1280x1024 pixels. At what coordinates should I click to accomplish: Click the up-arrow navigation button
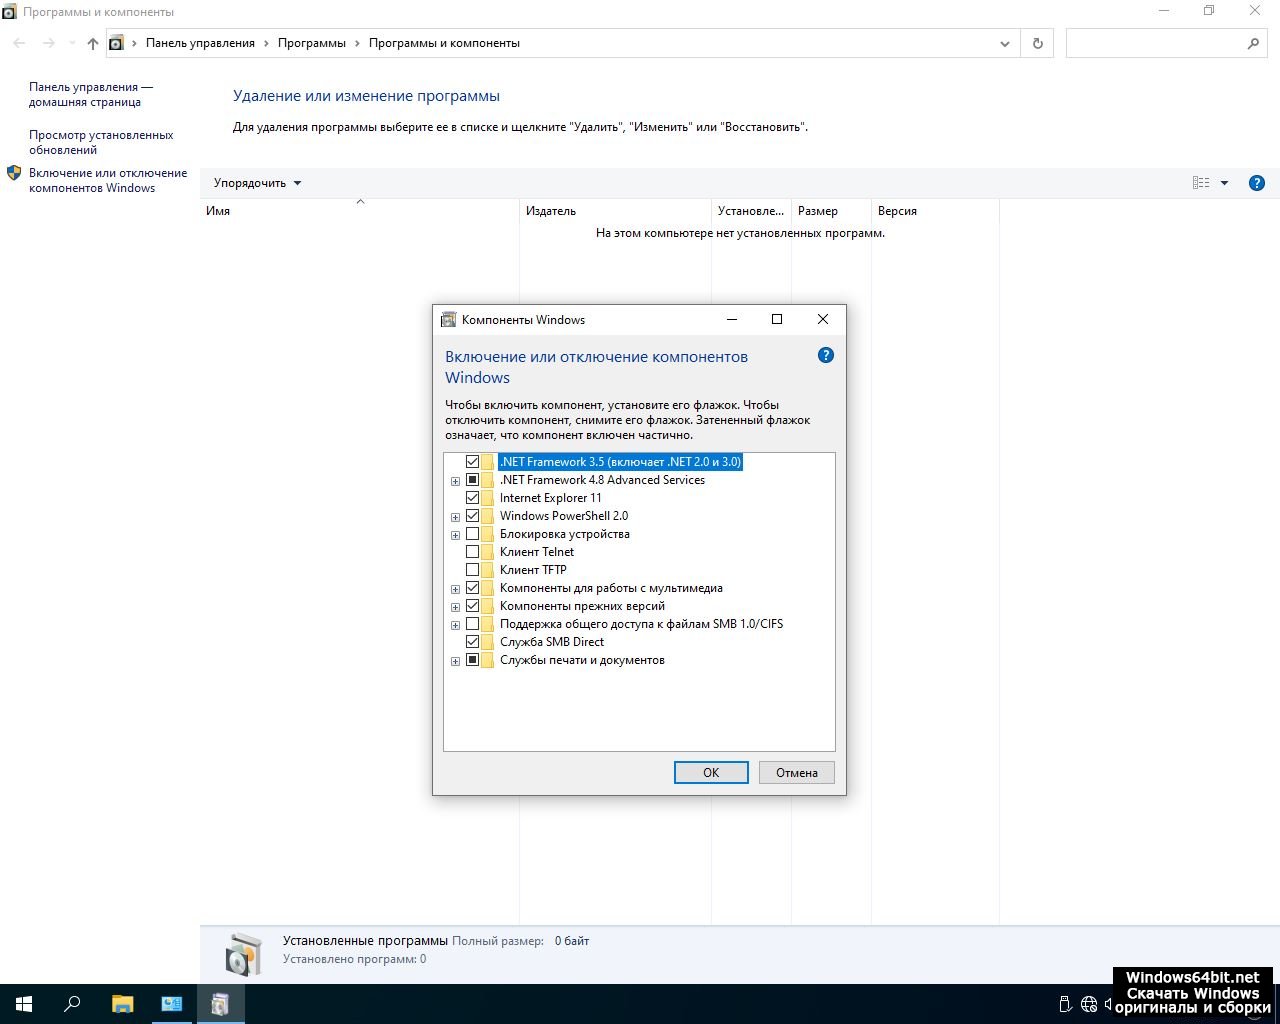point(93,43)
